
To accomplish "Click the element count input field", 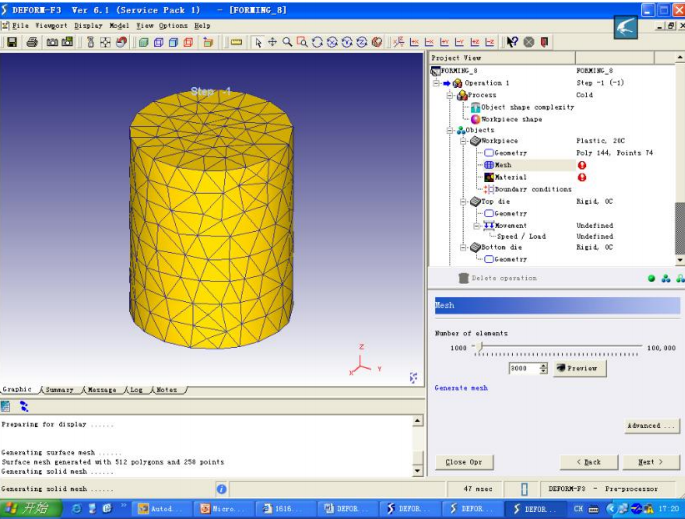I will [524, 368].
